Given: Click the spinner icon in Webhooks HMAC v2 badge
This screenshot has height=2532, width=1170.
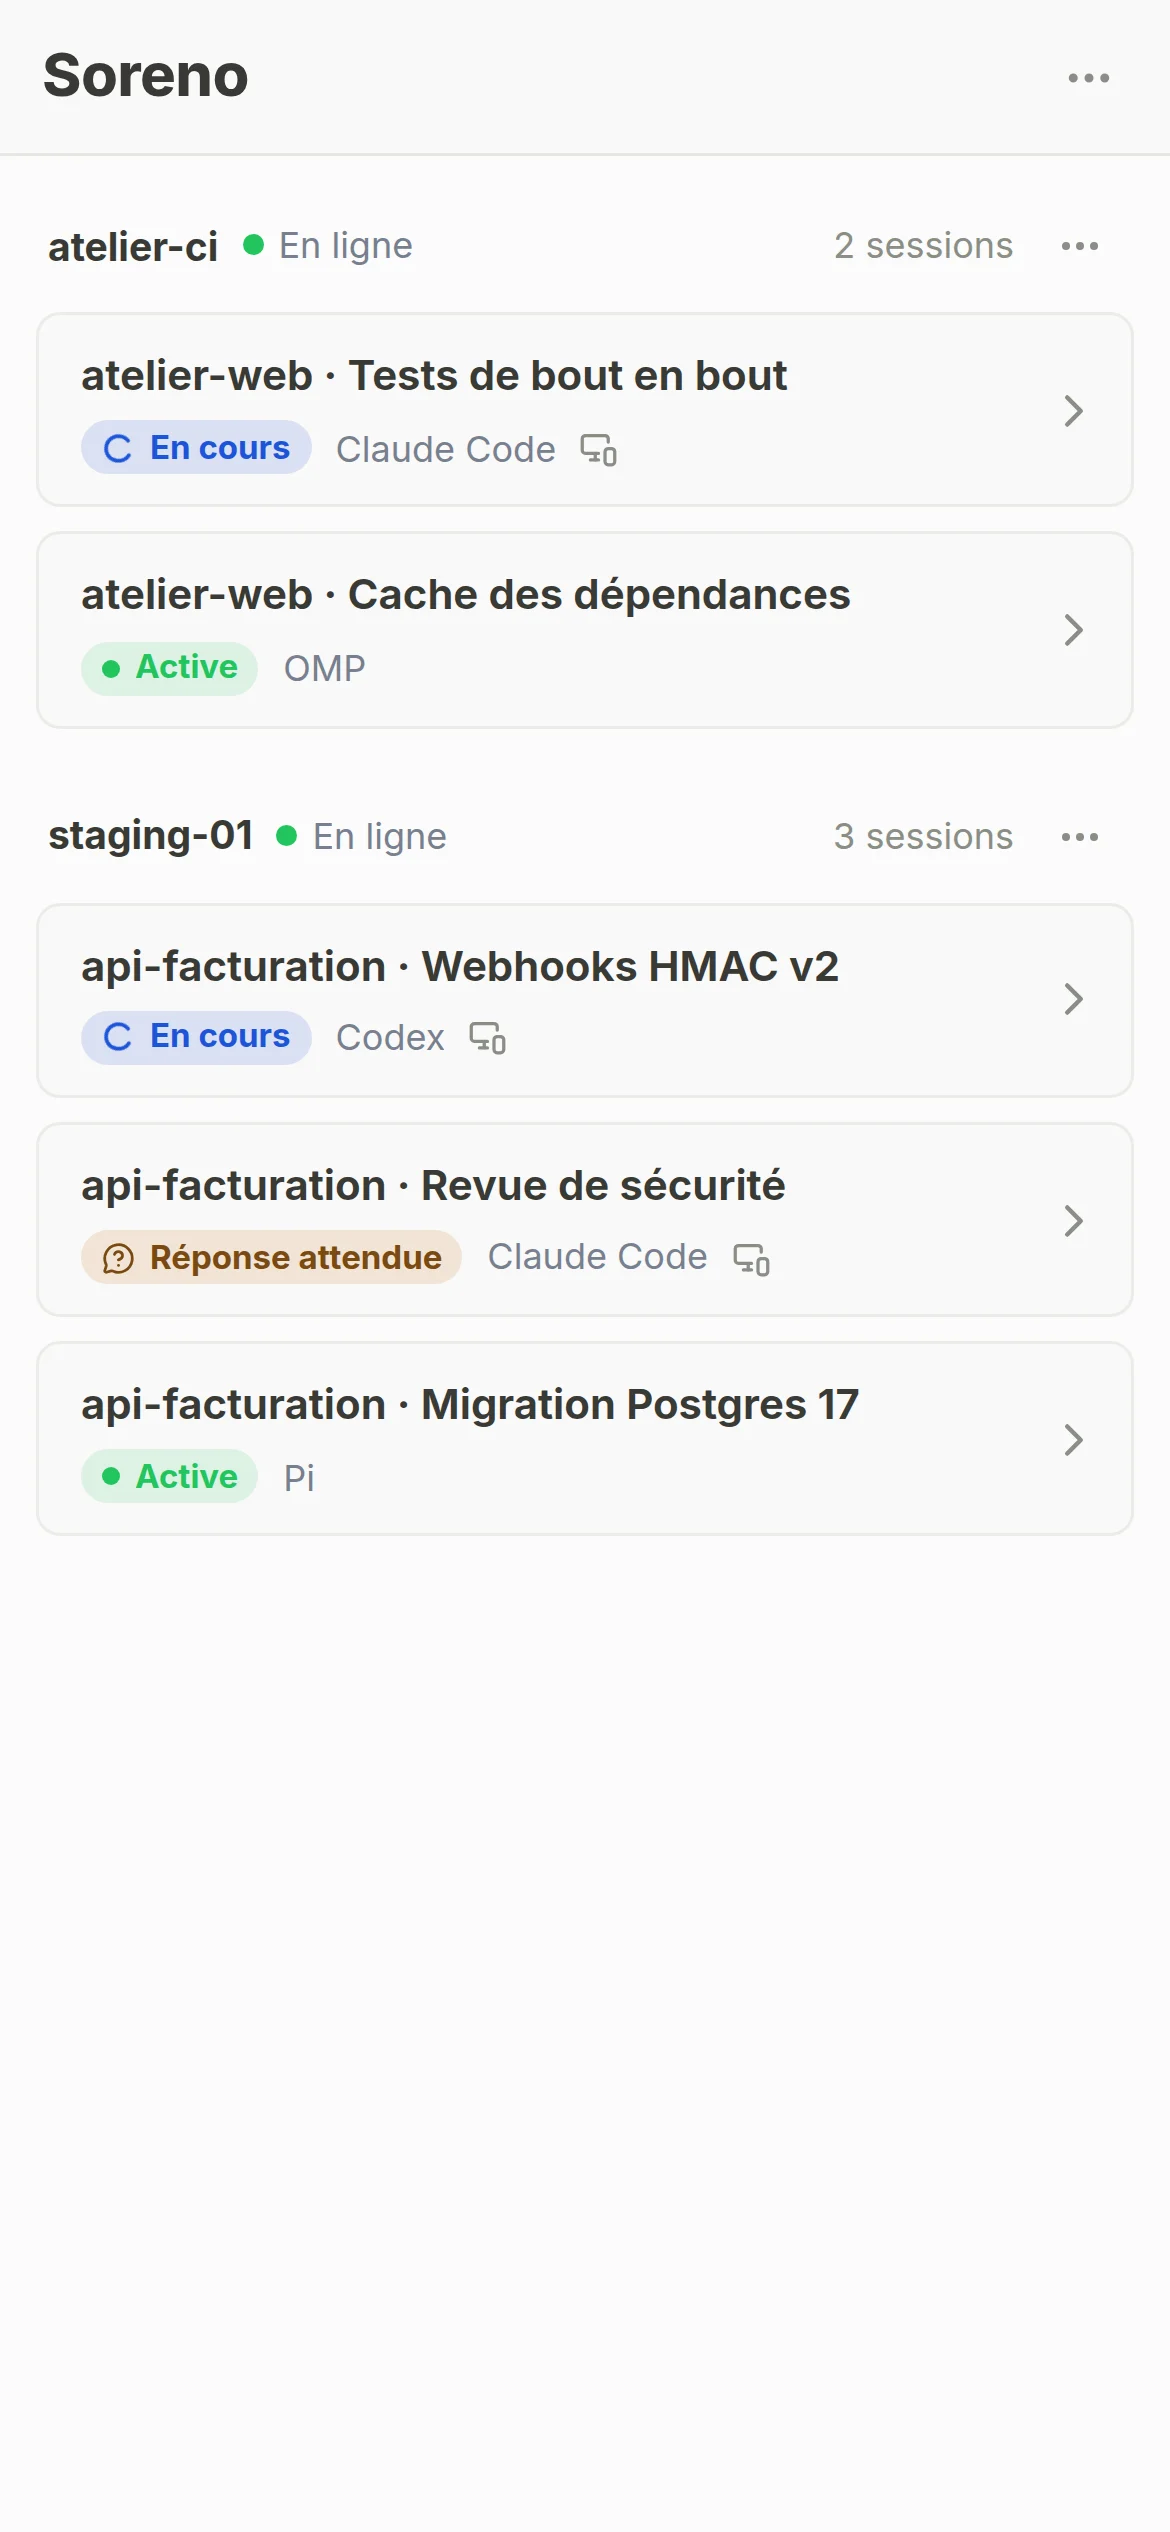Looking at the screenshot, I should [118, 1037].
